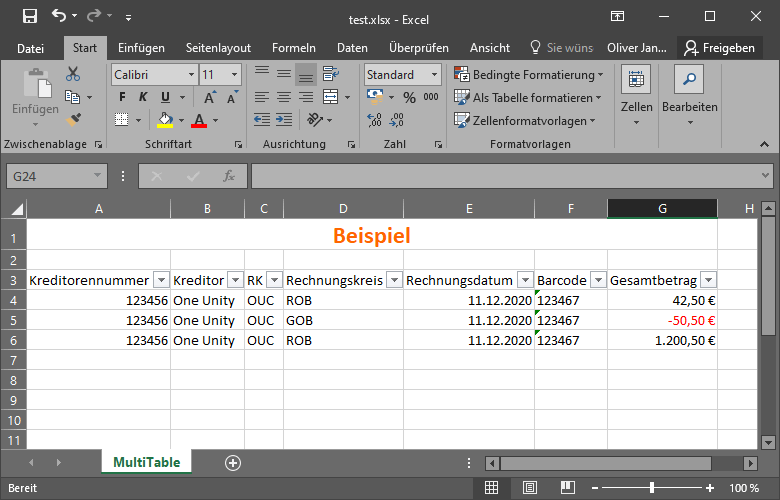Switch to Einfügen ribbon tab
Image resolution: width=780 pixels, height=500 pixels.
[141, 48]
